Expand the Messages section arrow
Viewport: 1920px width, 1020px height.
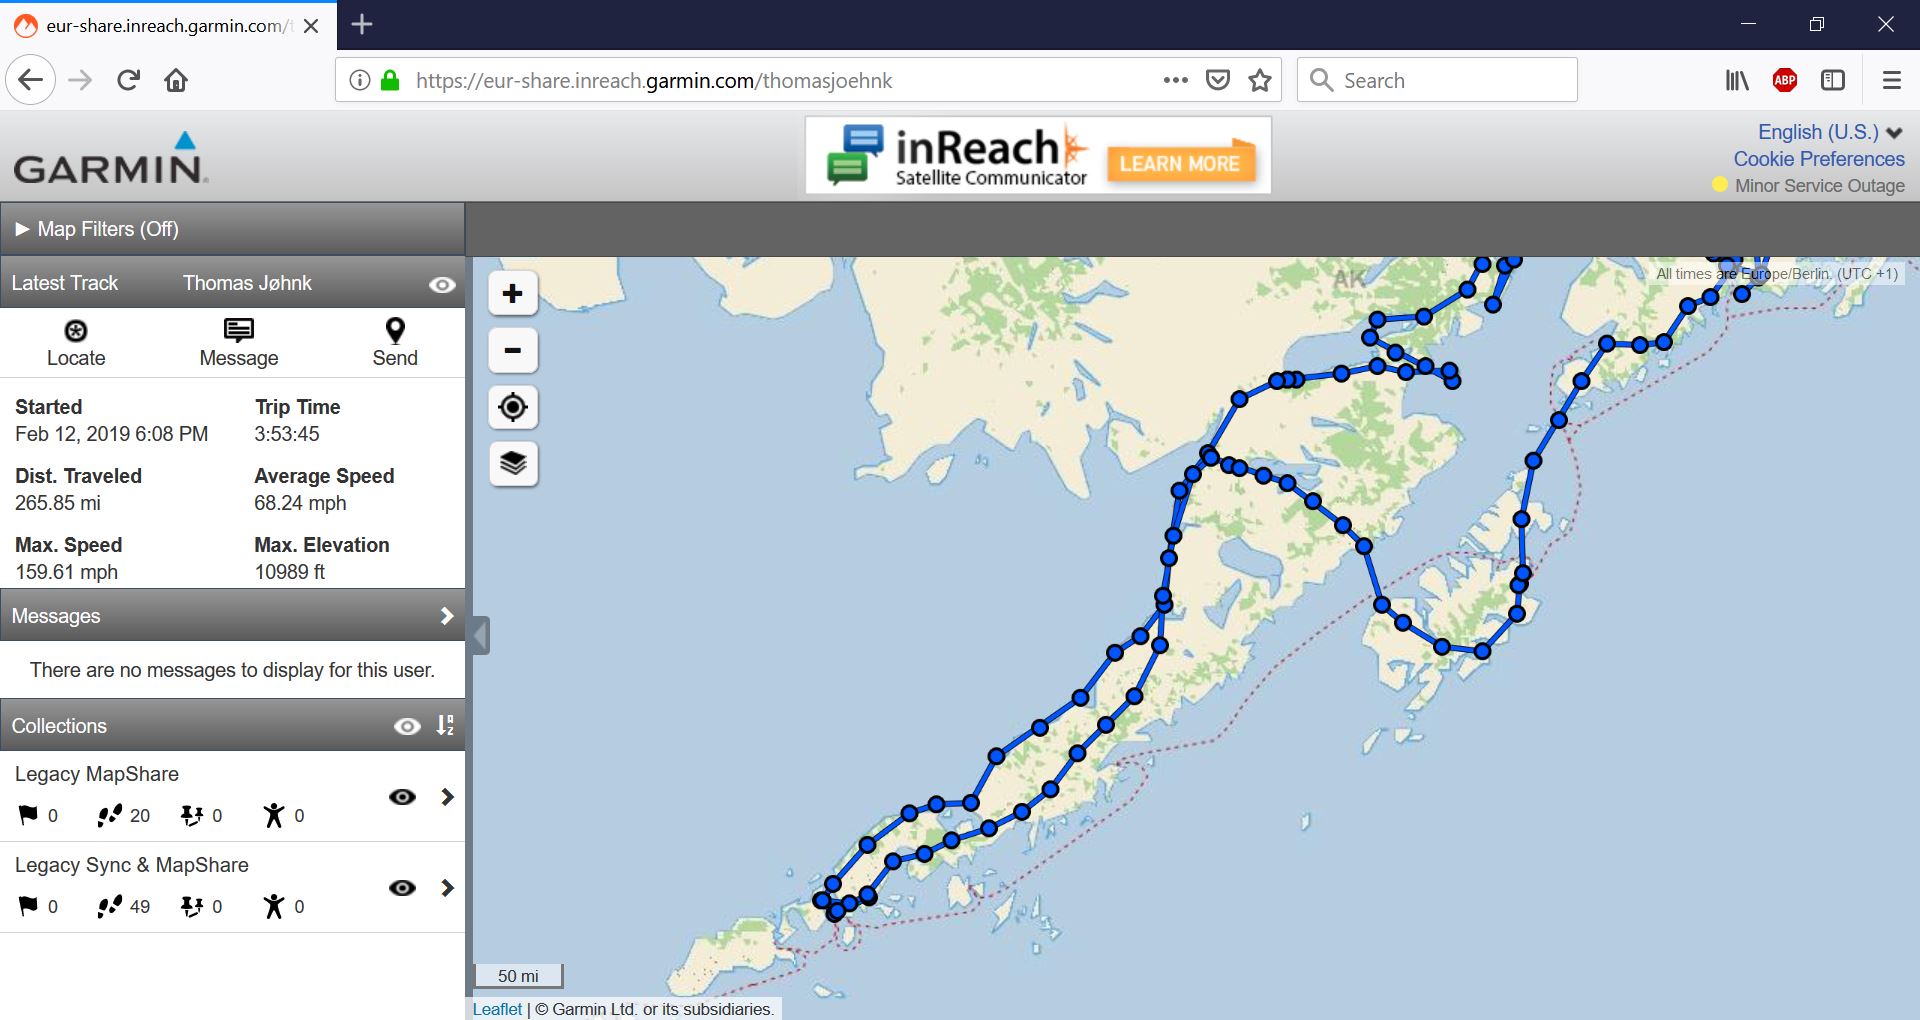pyautogui.click(x=447, y=616)
